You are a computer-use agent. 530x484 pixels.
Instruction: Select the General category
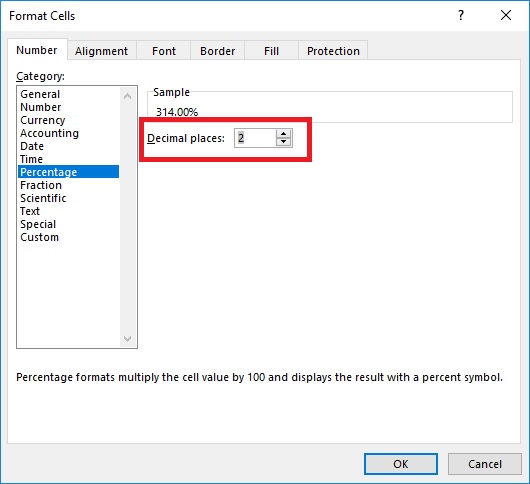pyautogui.click(x=40, y=94)
